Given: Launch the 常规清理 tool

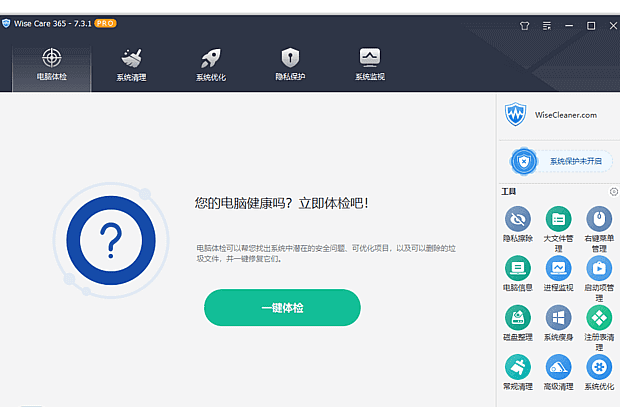Looking at the screenshot, I should click(518, 372).
